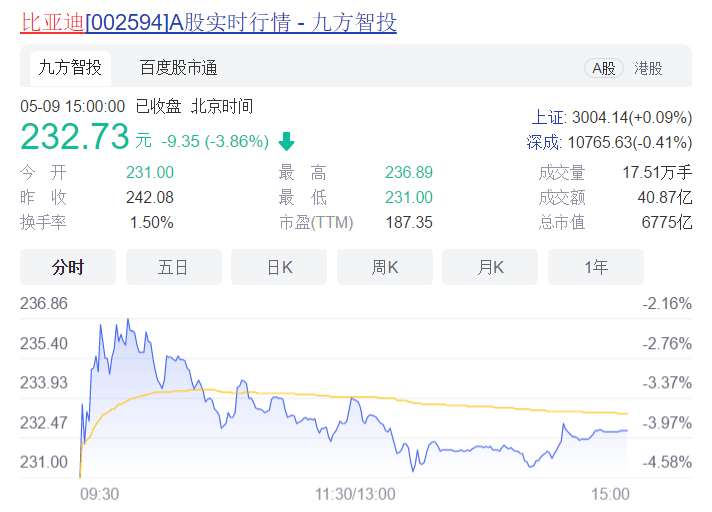
Task: Open the 周K weekly candlestick chart
Action: pyautogui.click(x=385, y=267)
